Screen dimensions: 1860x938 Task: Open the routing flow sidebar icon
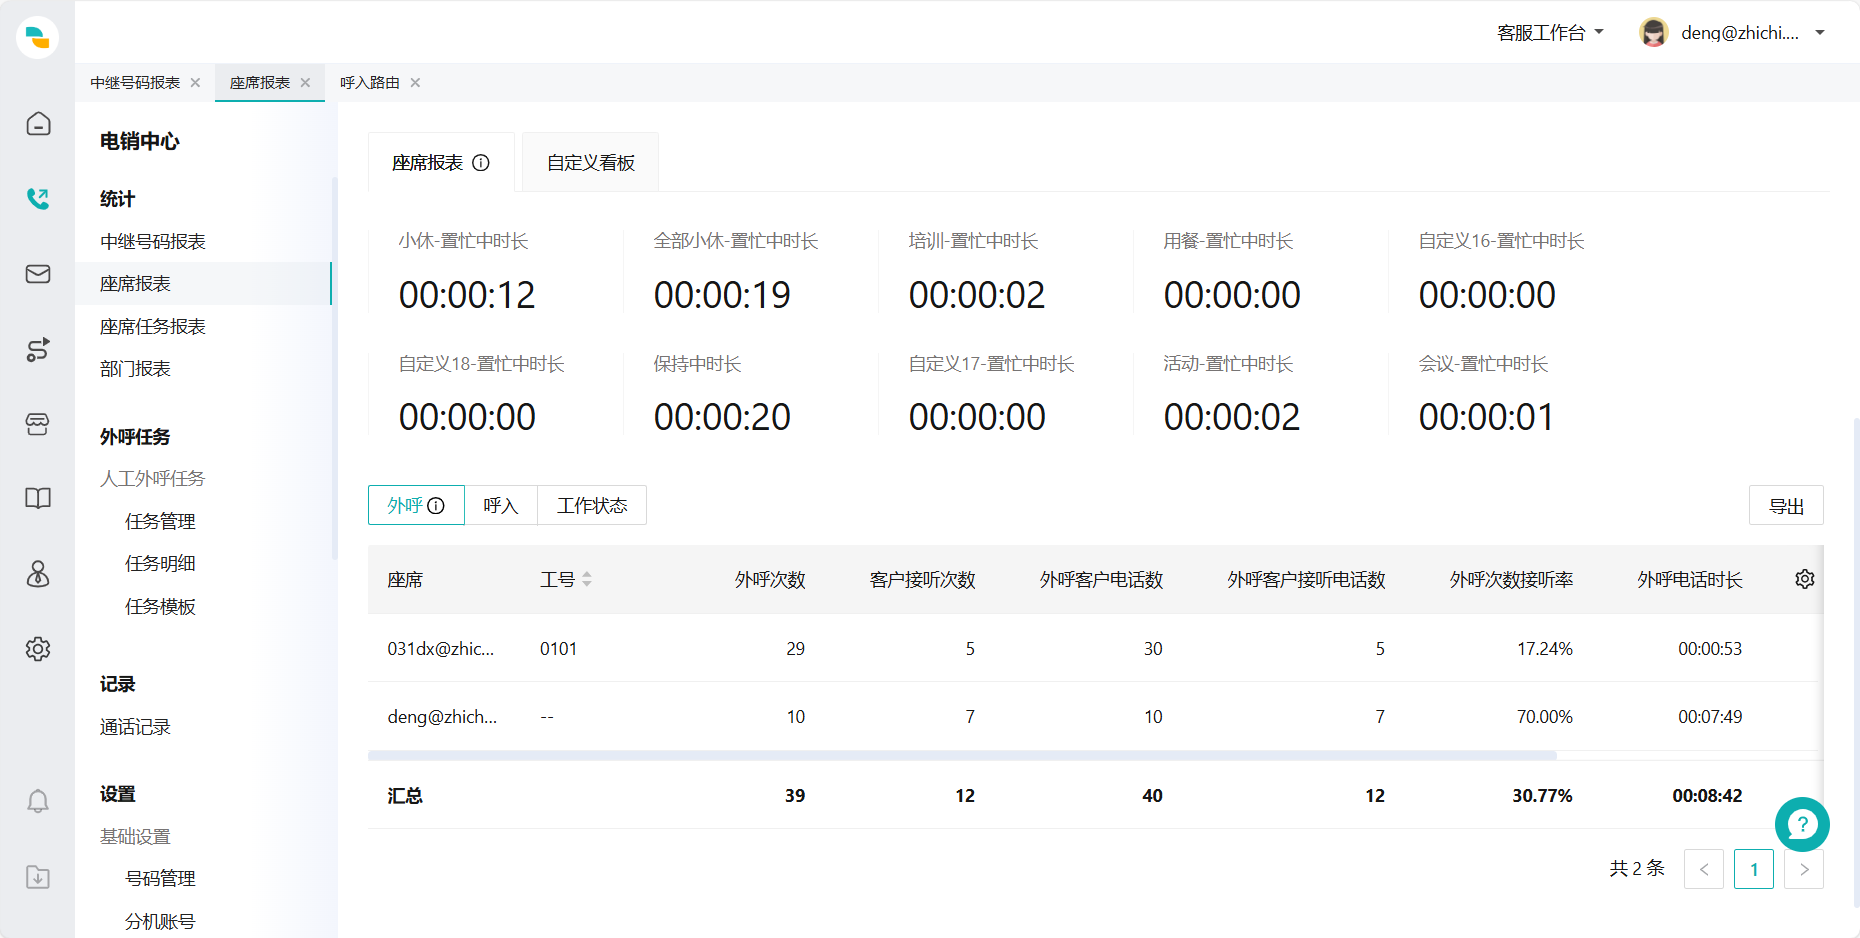(x=38, y=349)
